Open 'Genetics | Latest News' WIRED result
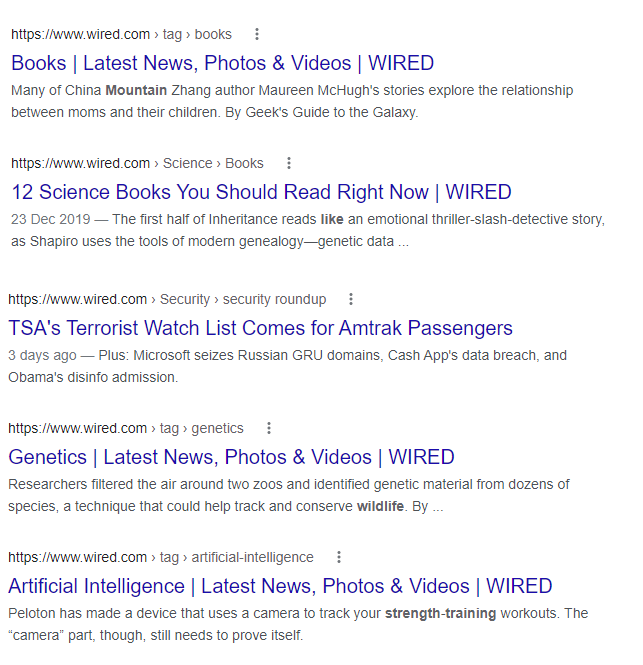This screenshot has height=665, width=643. click(x=231, y=457)
